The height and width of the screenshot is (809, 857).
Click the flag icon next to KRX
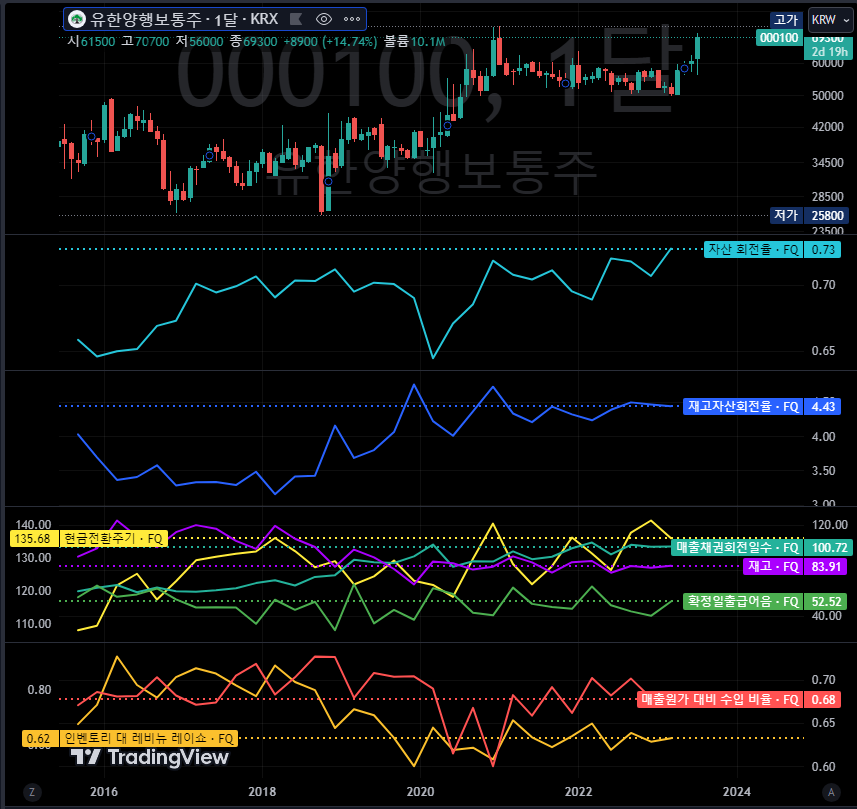(296, 20)
